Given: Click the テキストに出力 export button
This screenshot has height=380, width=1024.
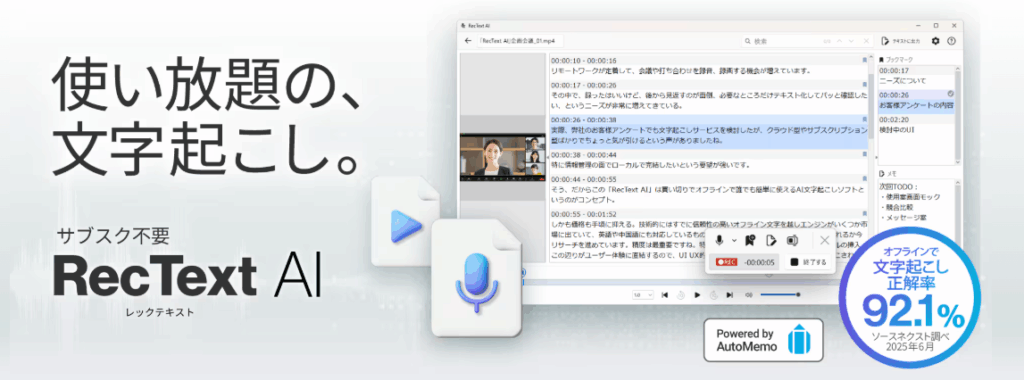Looking at the screenshot, I should coord(901,41).
